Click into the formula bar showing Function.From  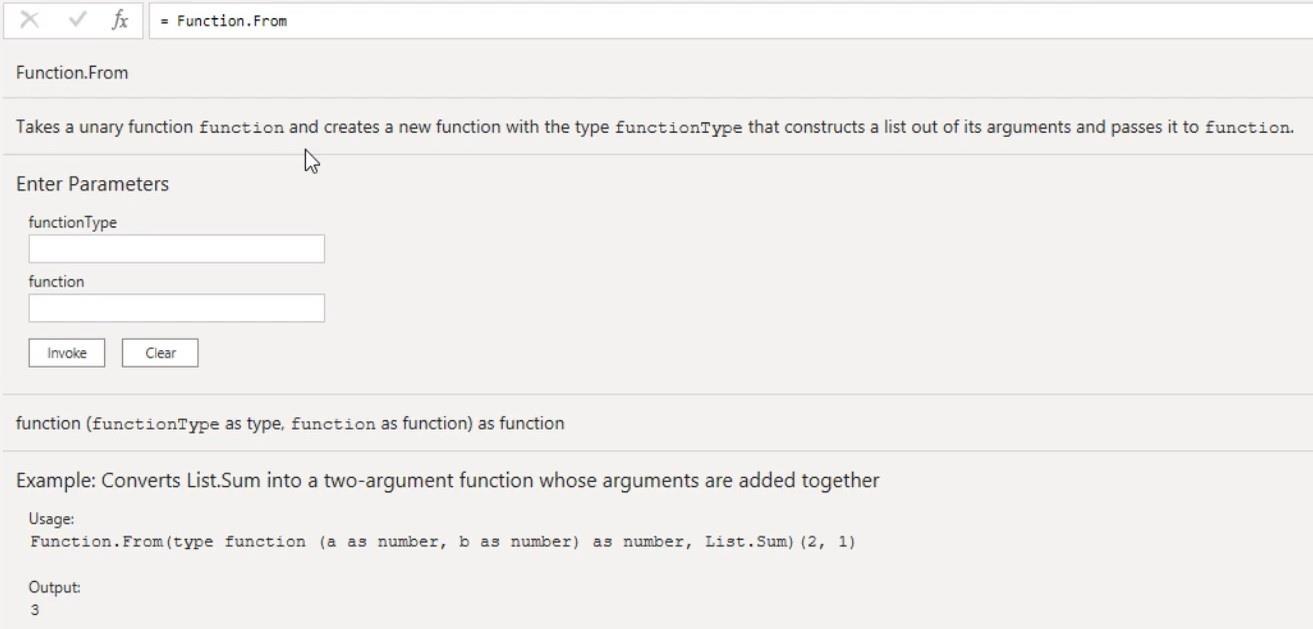point(730,20)
